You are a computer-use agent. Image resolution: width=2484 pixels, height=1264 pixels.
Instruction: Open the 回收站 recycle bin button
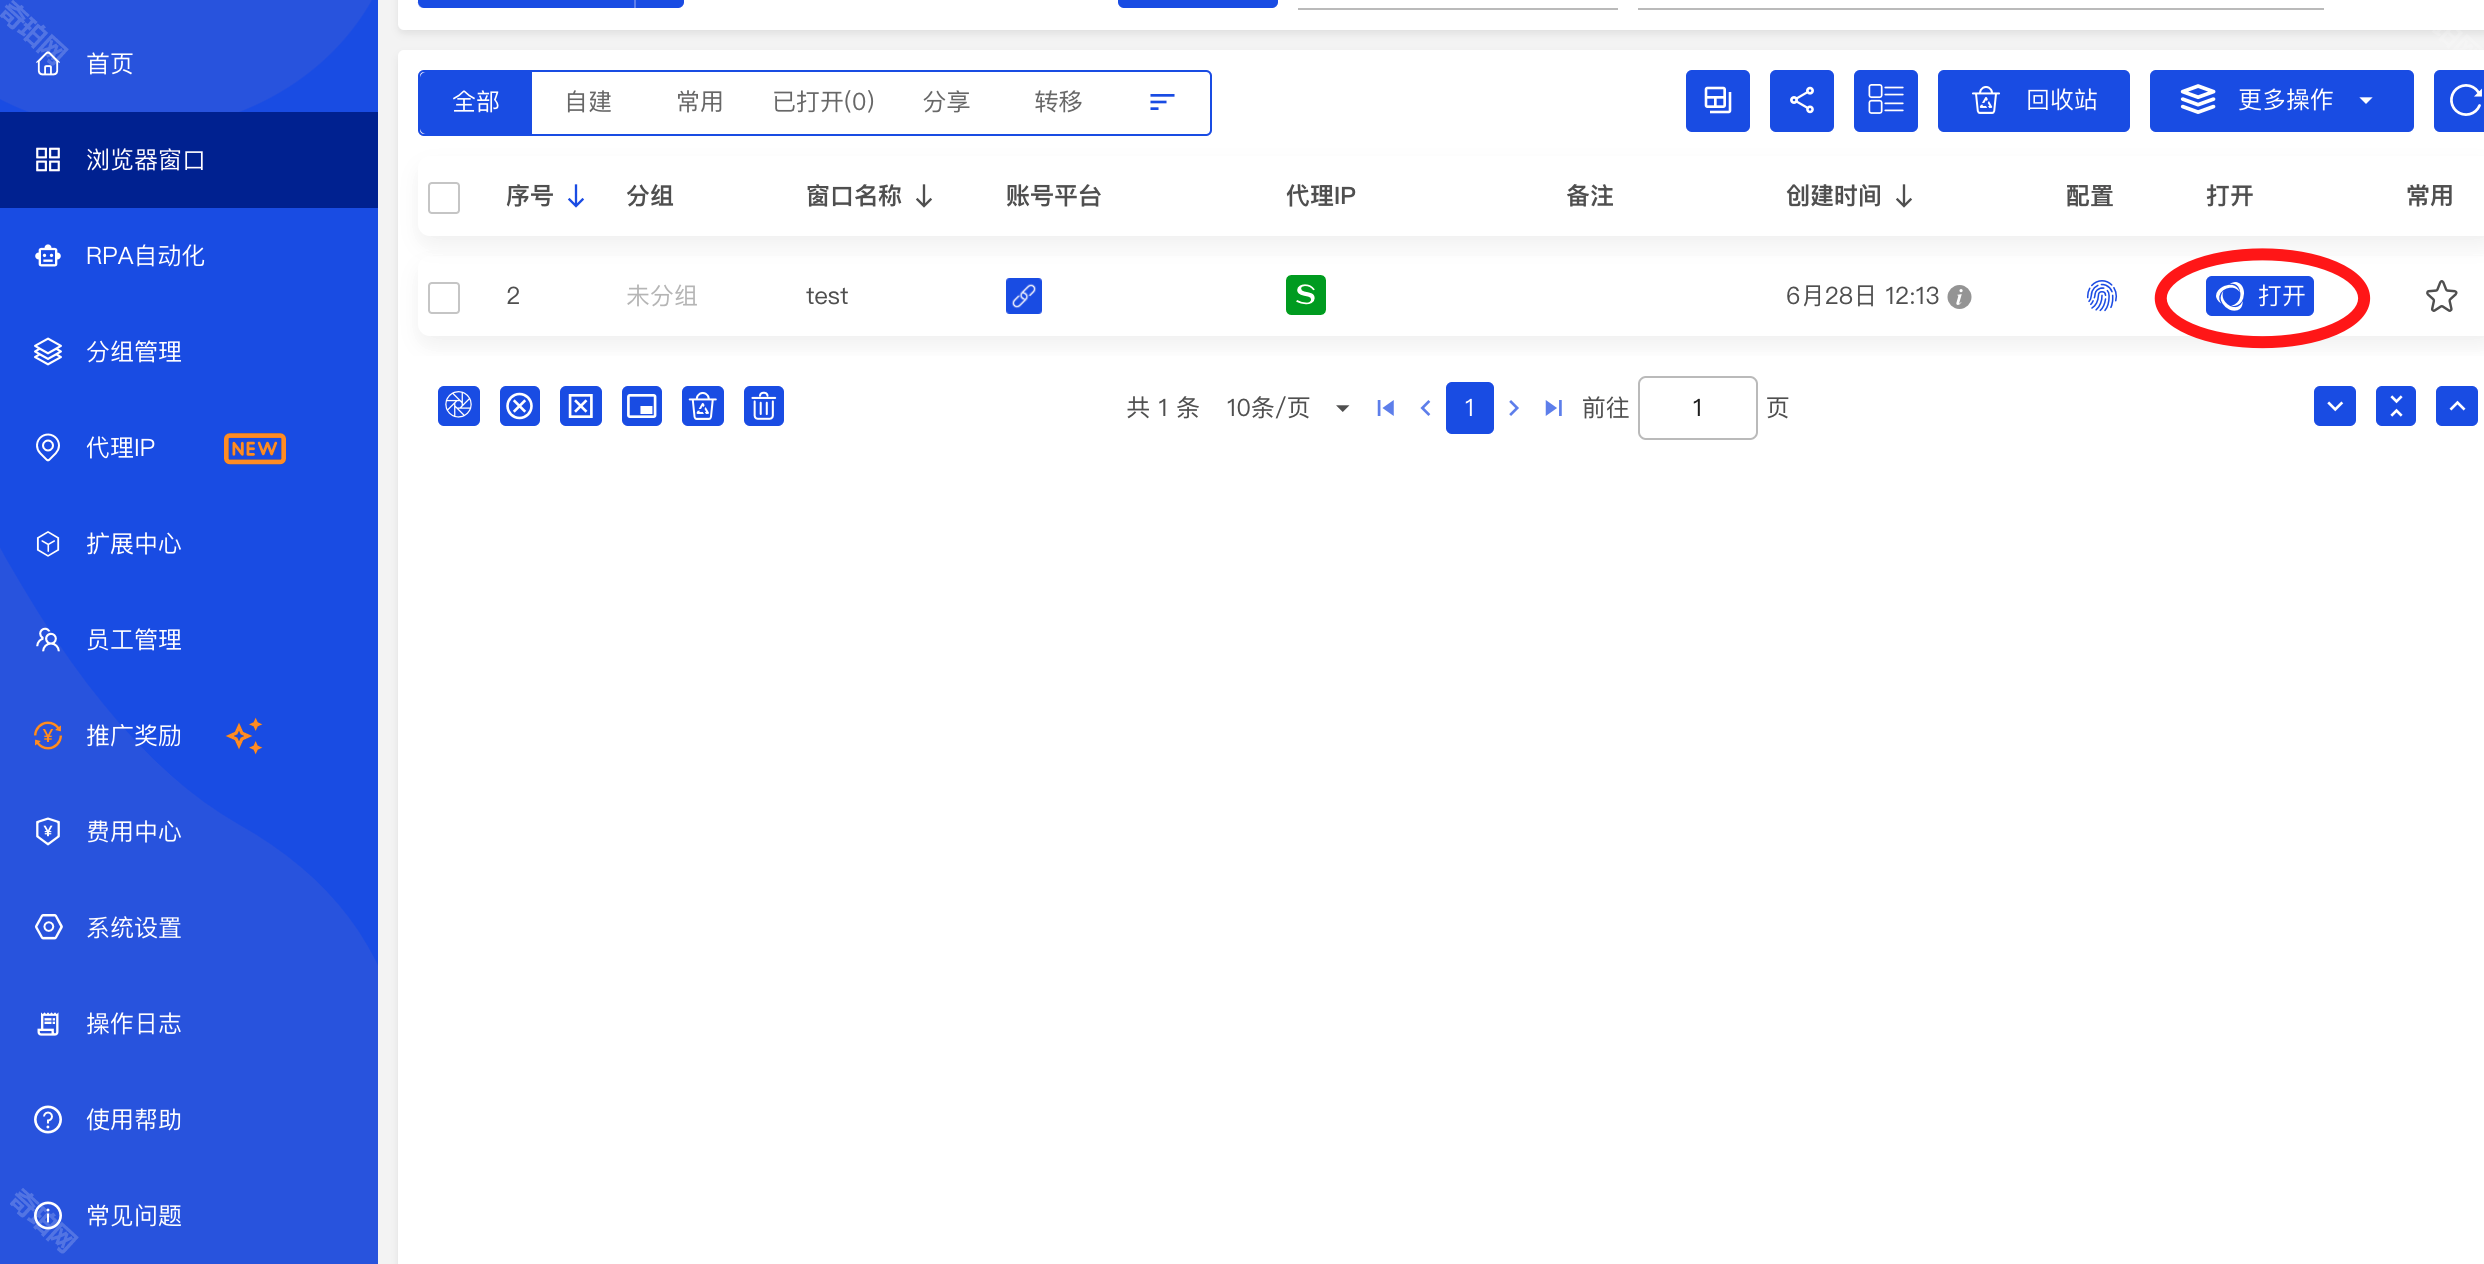click(x=2034, y=101)
